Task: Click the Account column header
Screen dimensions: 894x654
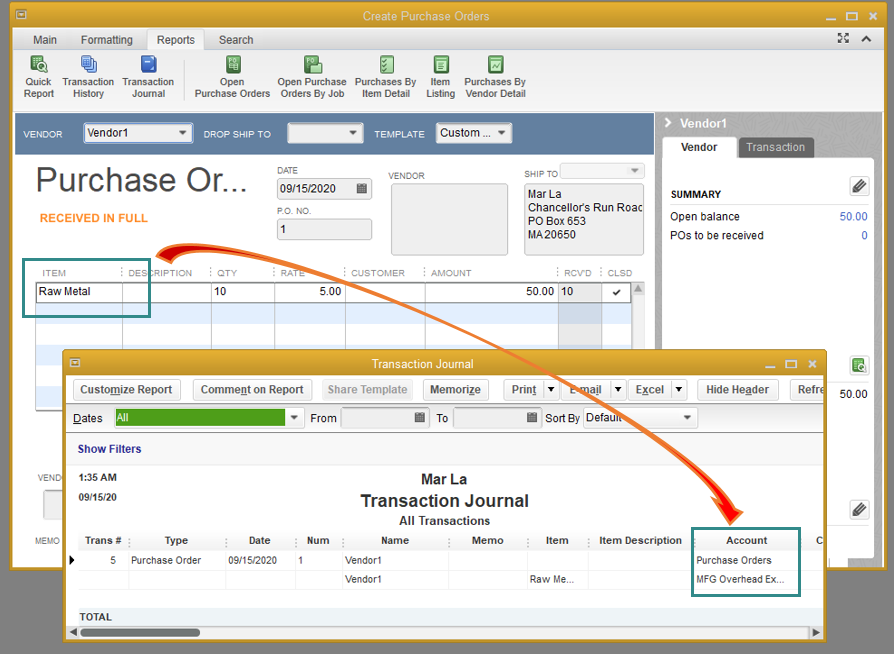Action: click(x=746, y=541)
